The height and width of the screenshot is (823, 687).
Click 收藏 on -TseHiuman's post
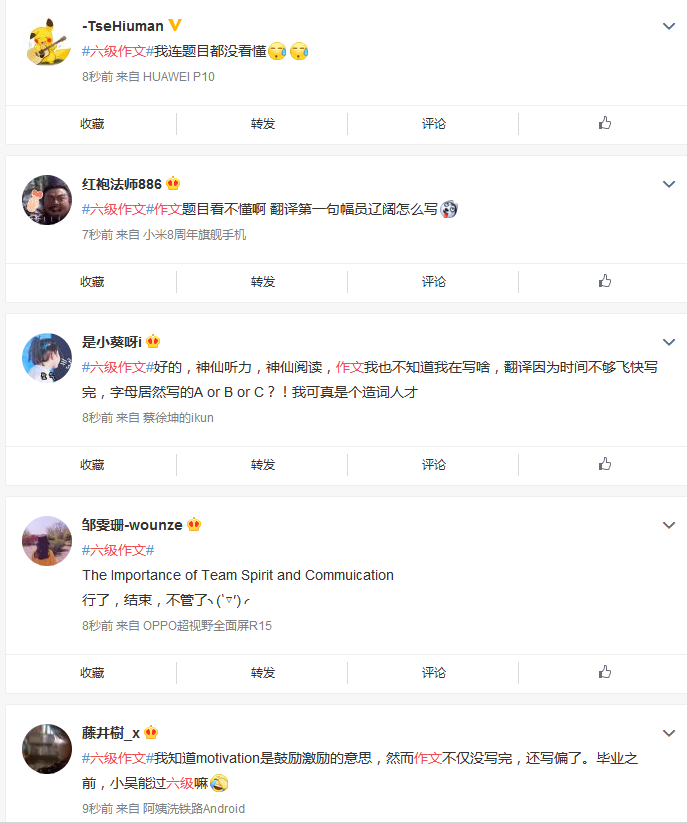tap(92, 124)
